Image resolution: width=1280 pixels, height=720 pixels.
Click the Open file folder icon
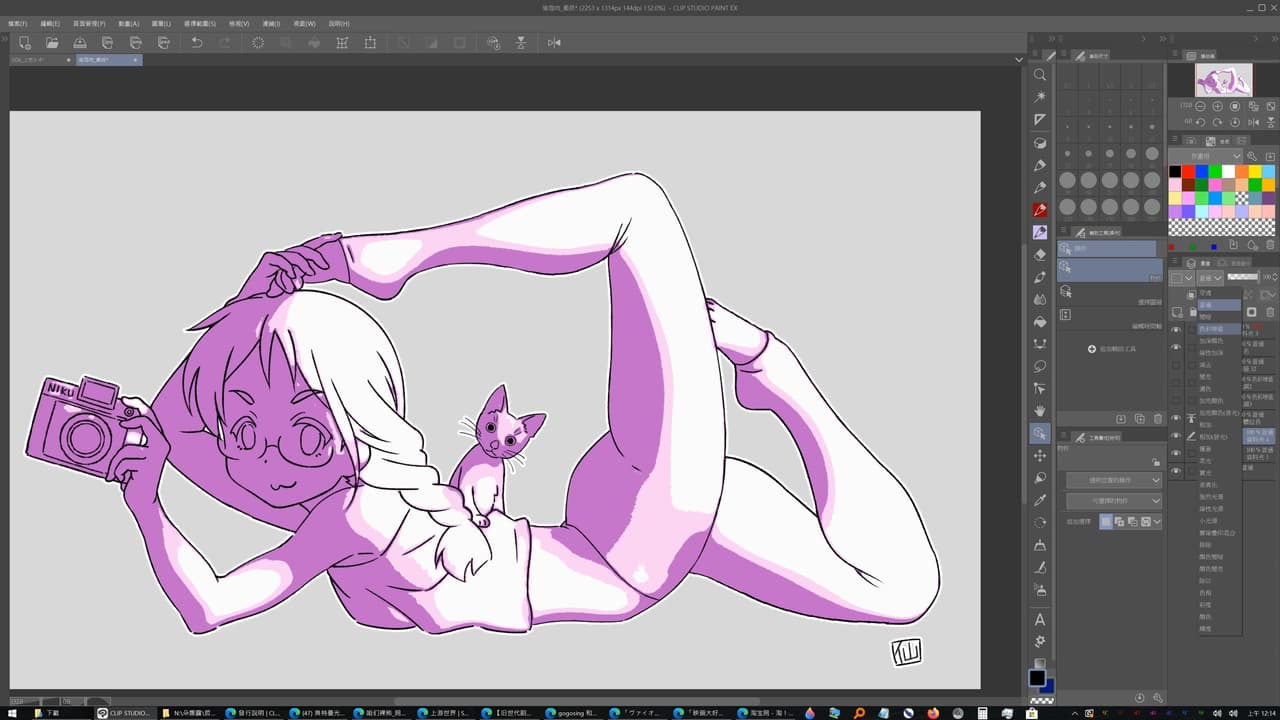(52, 43)
